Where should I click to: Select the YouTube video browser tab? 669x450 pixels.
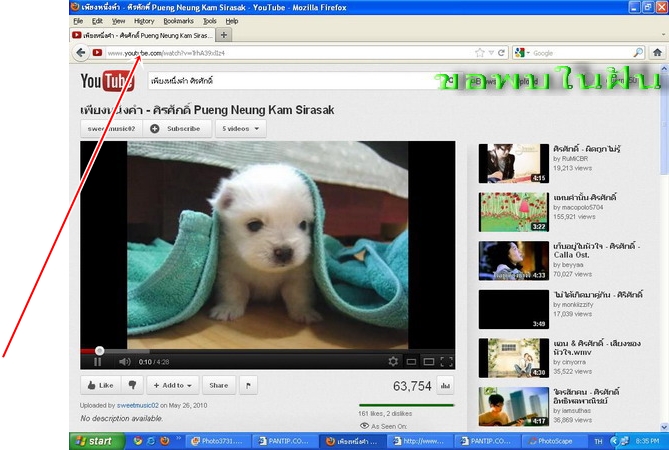coord(142,35)
